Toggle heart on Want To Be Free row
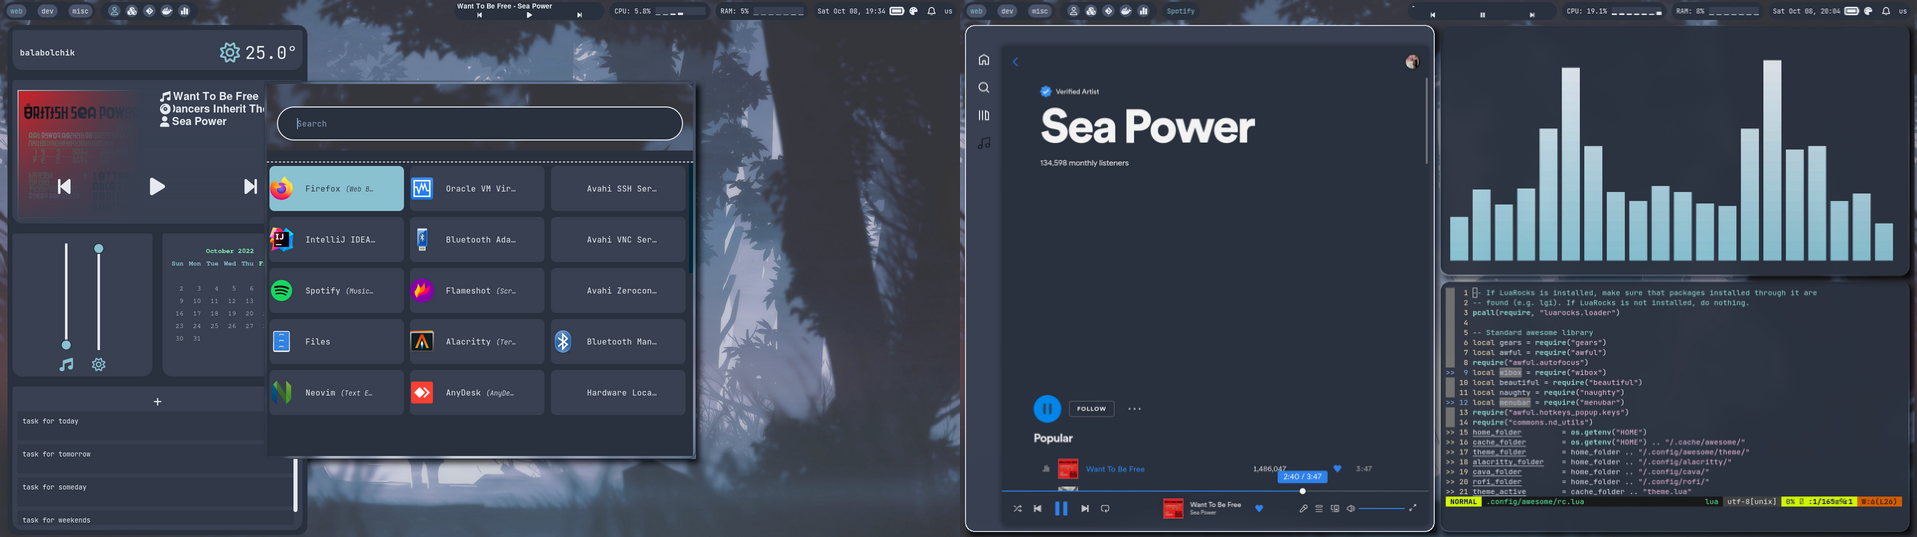The height and width of the screenshot is (537, 1917). point(1337,468)
